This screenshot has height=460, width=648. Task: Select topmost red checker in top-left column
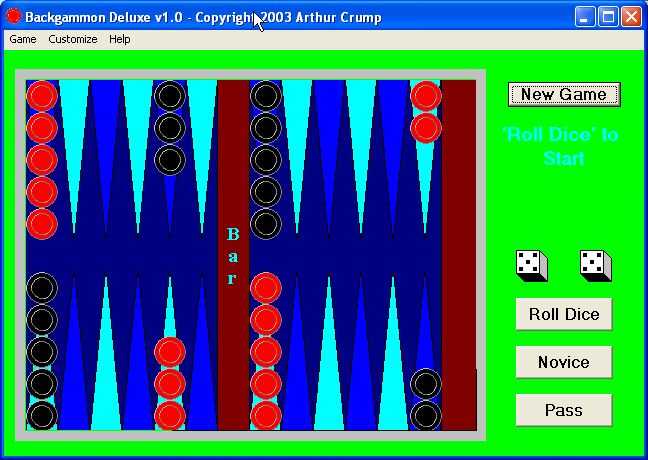[42, 96]
